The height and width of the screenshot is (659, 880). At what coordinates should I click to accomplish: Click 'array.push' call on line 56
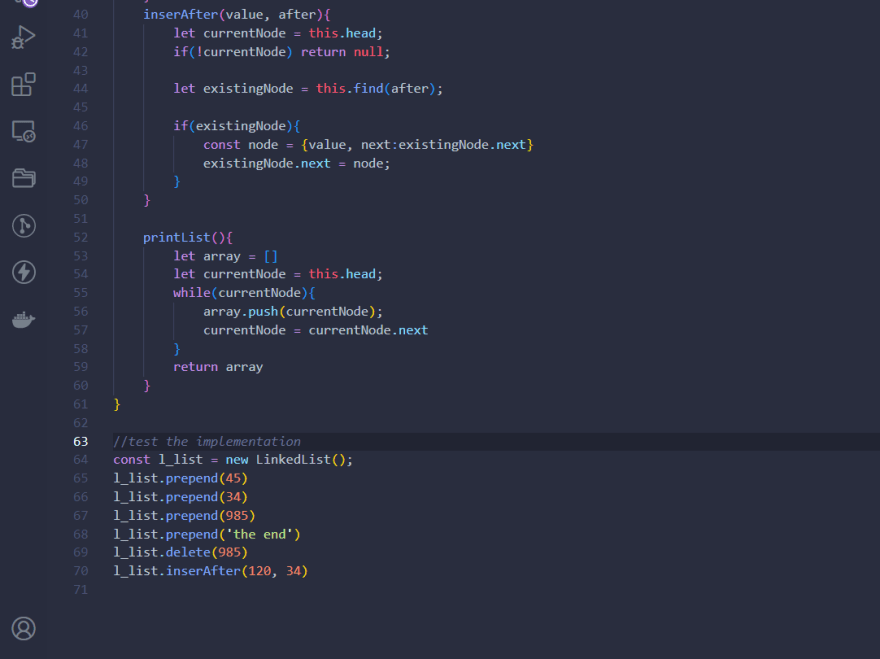(x=240, y=312)
